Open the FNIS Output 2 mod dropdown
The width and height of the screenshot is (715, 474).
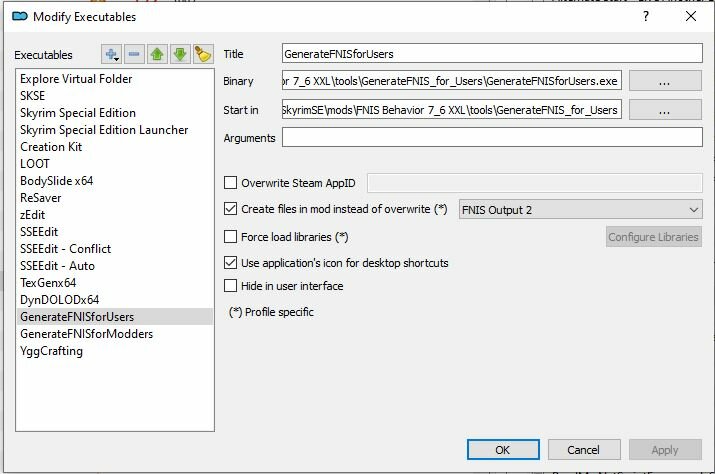(580, 210)
